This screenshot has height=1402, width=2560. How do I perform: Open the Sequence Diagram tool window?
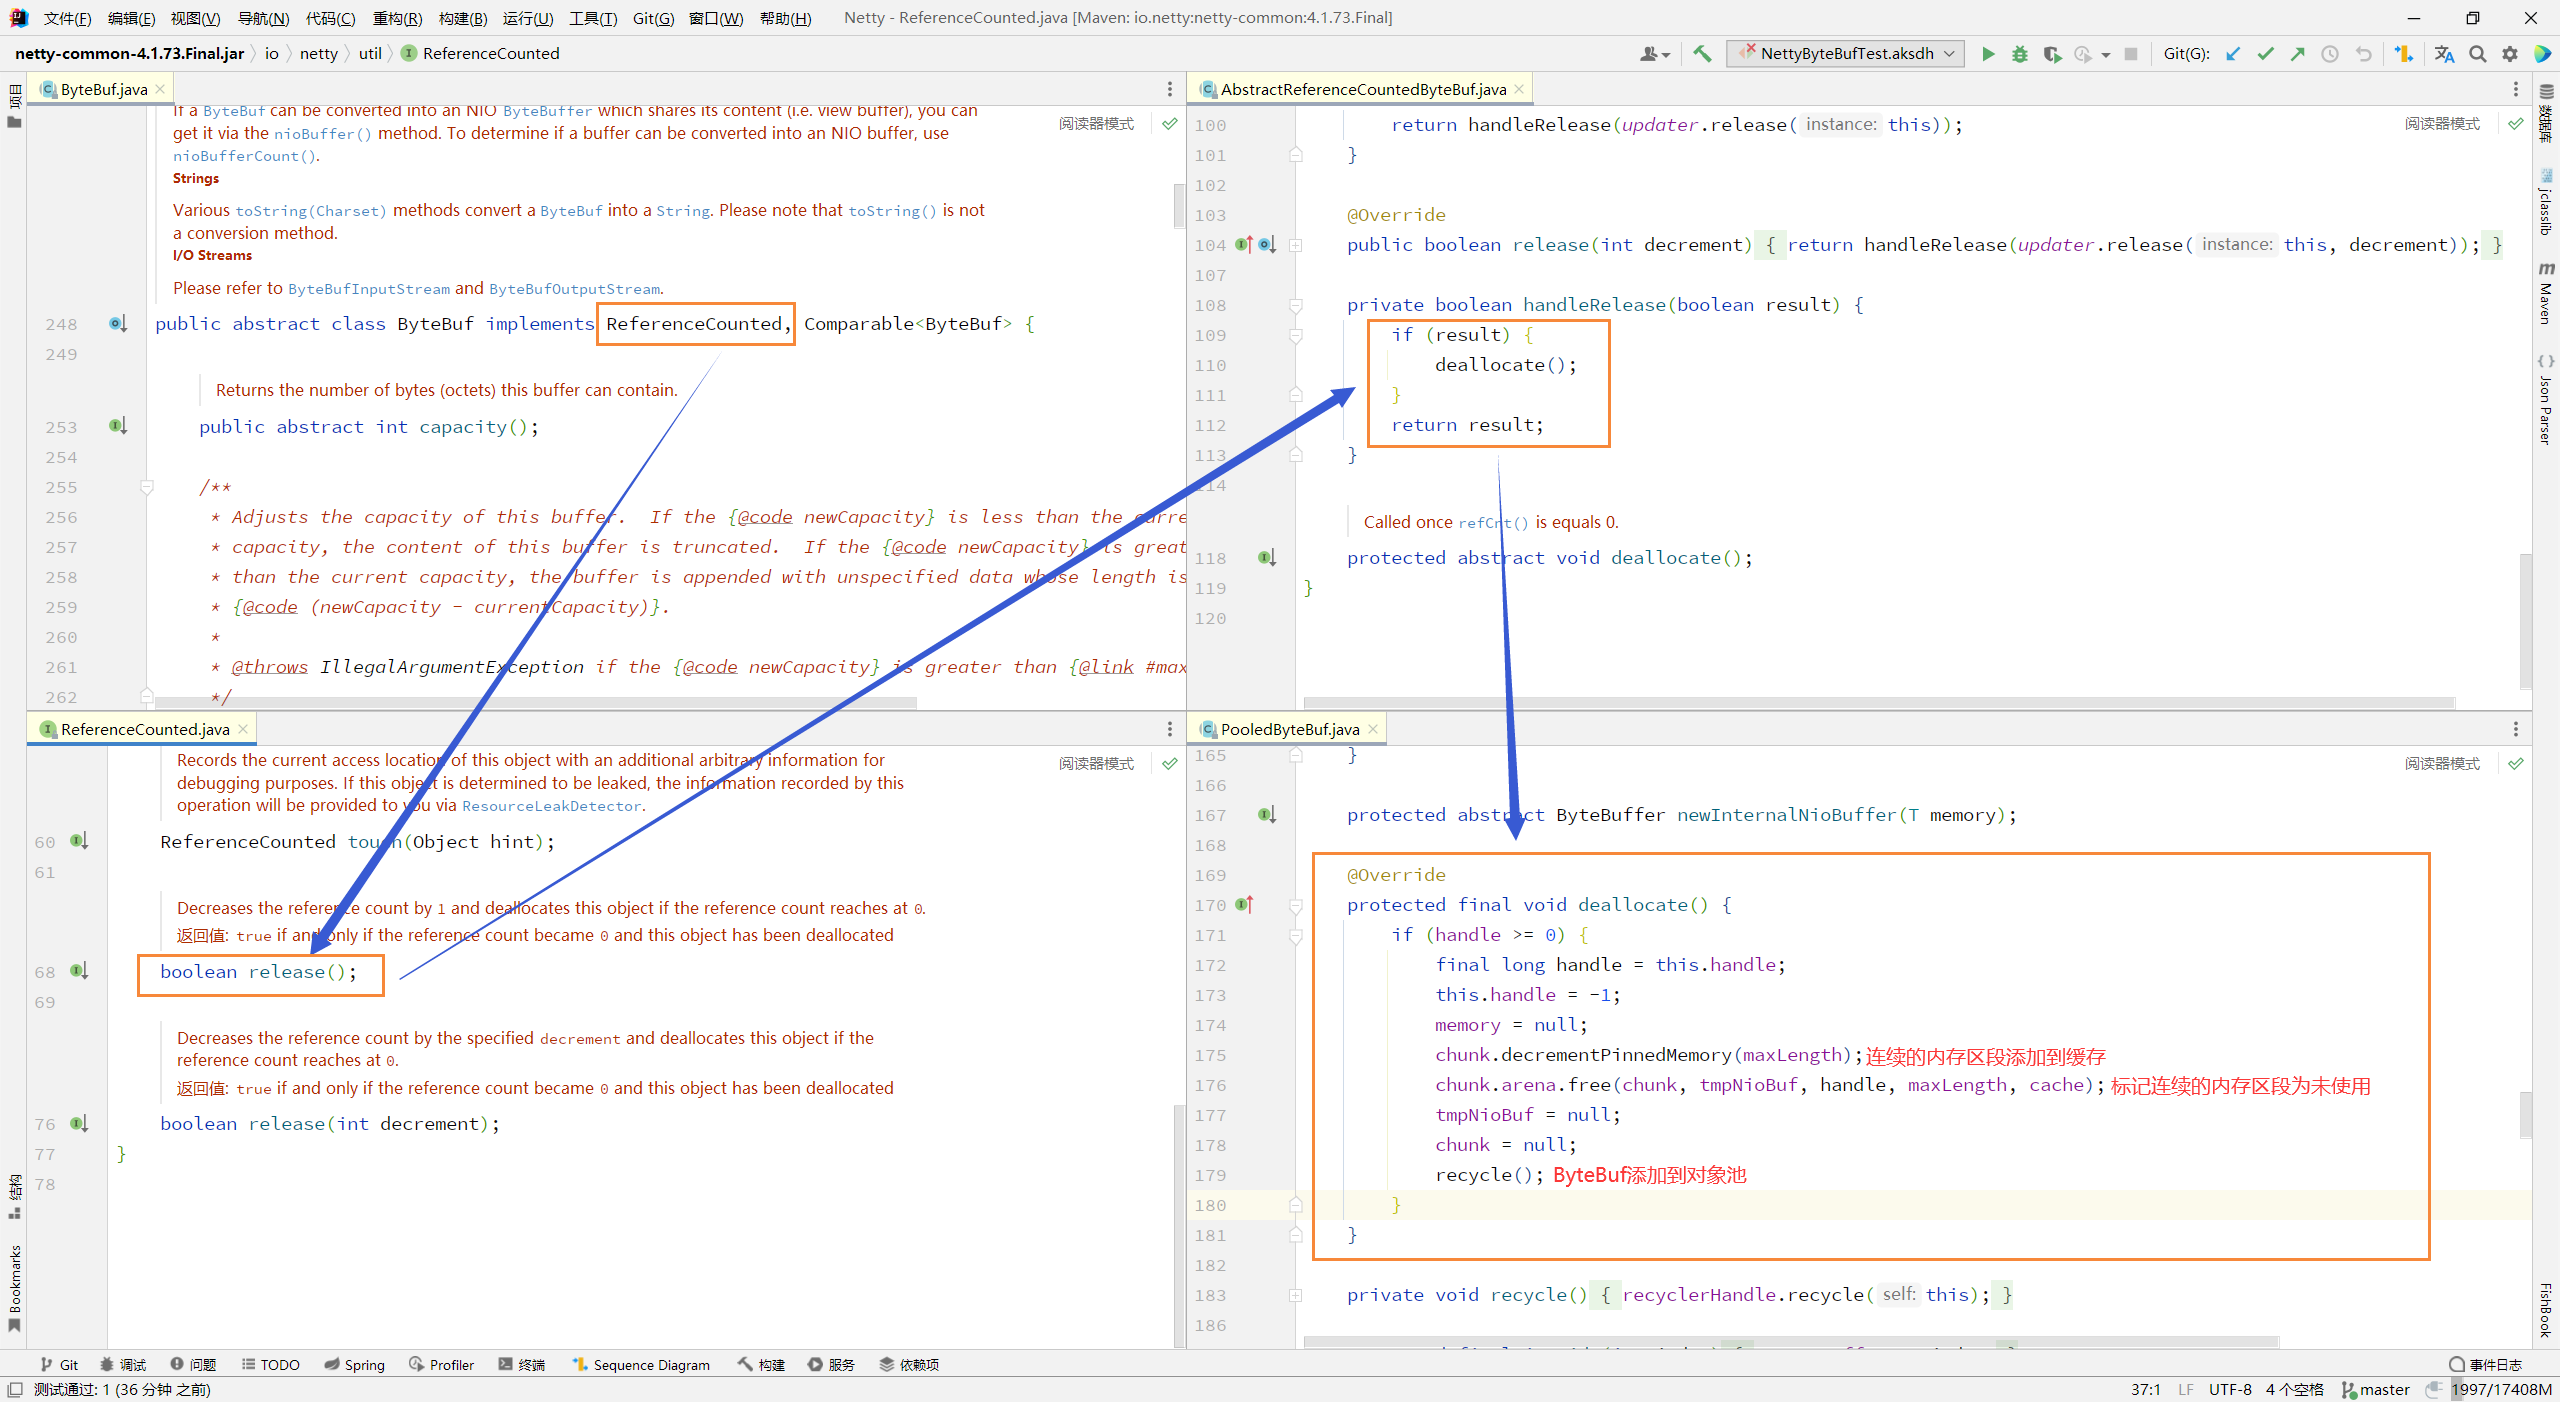(640, 1365)
